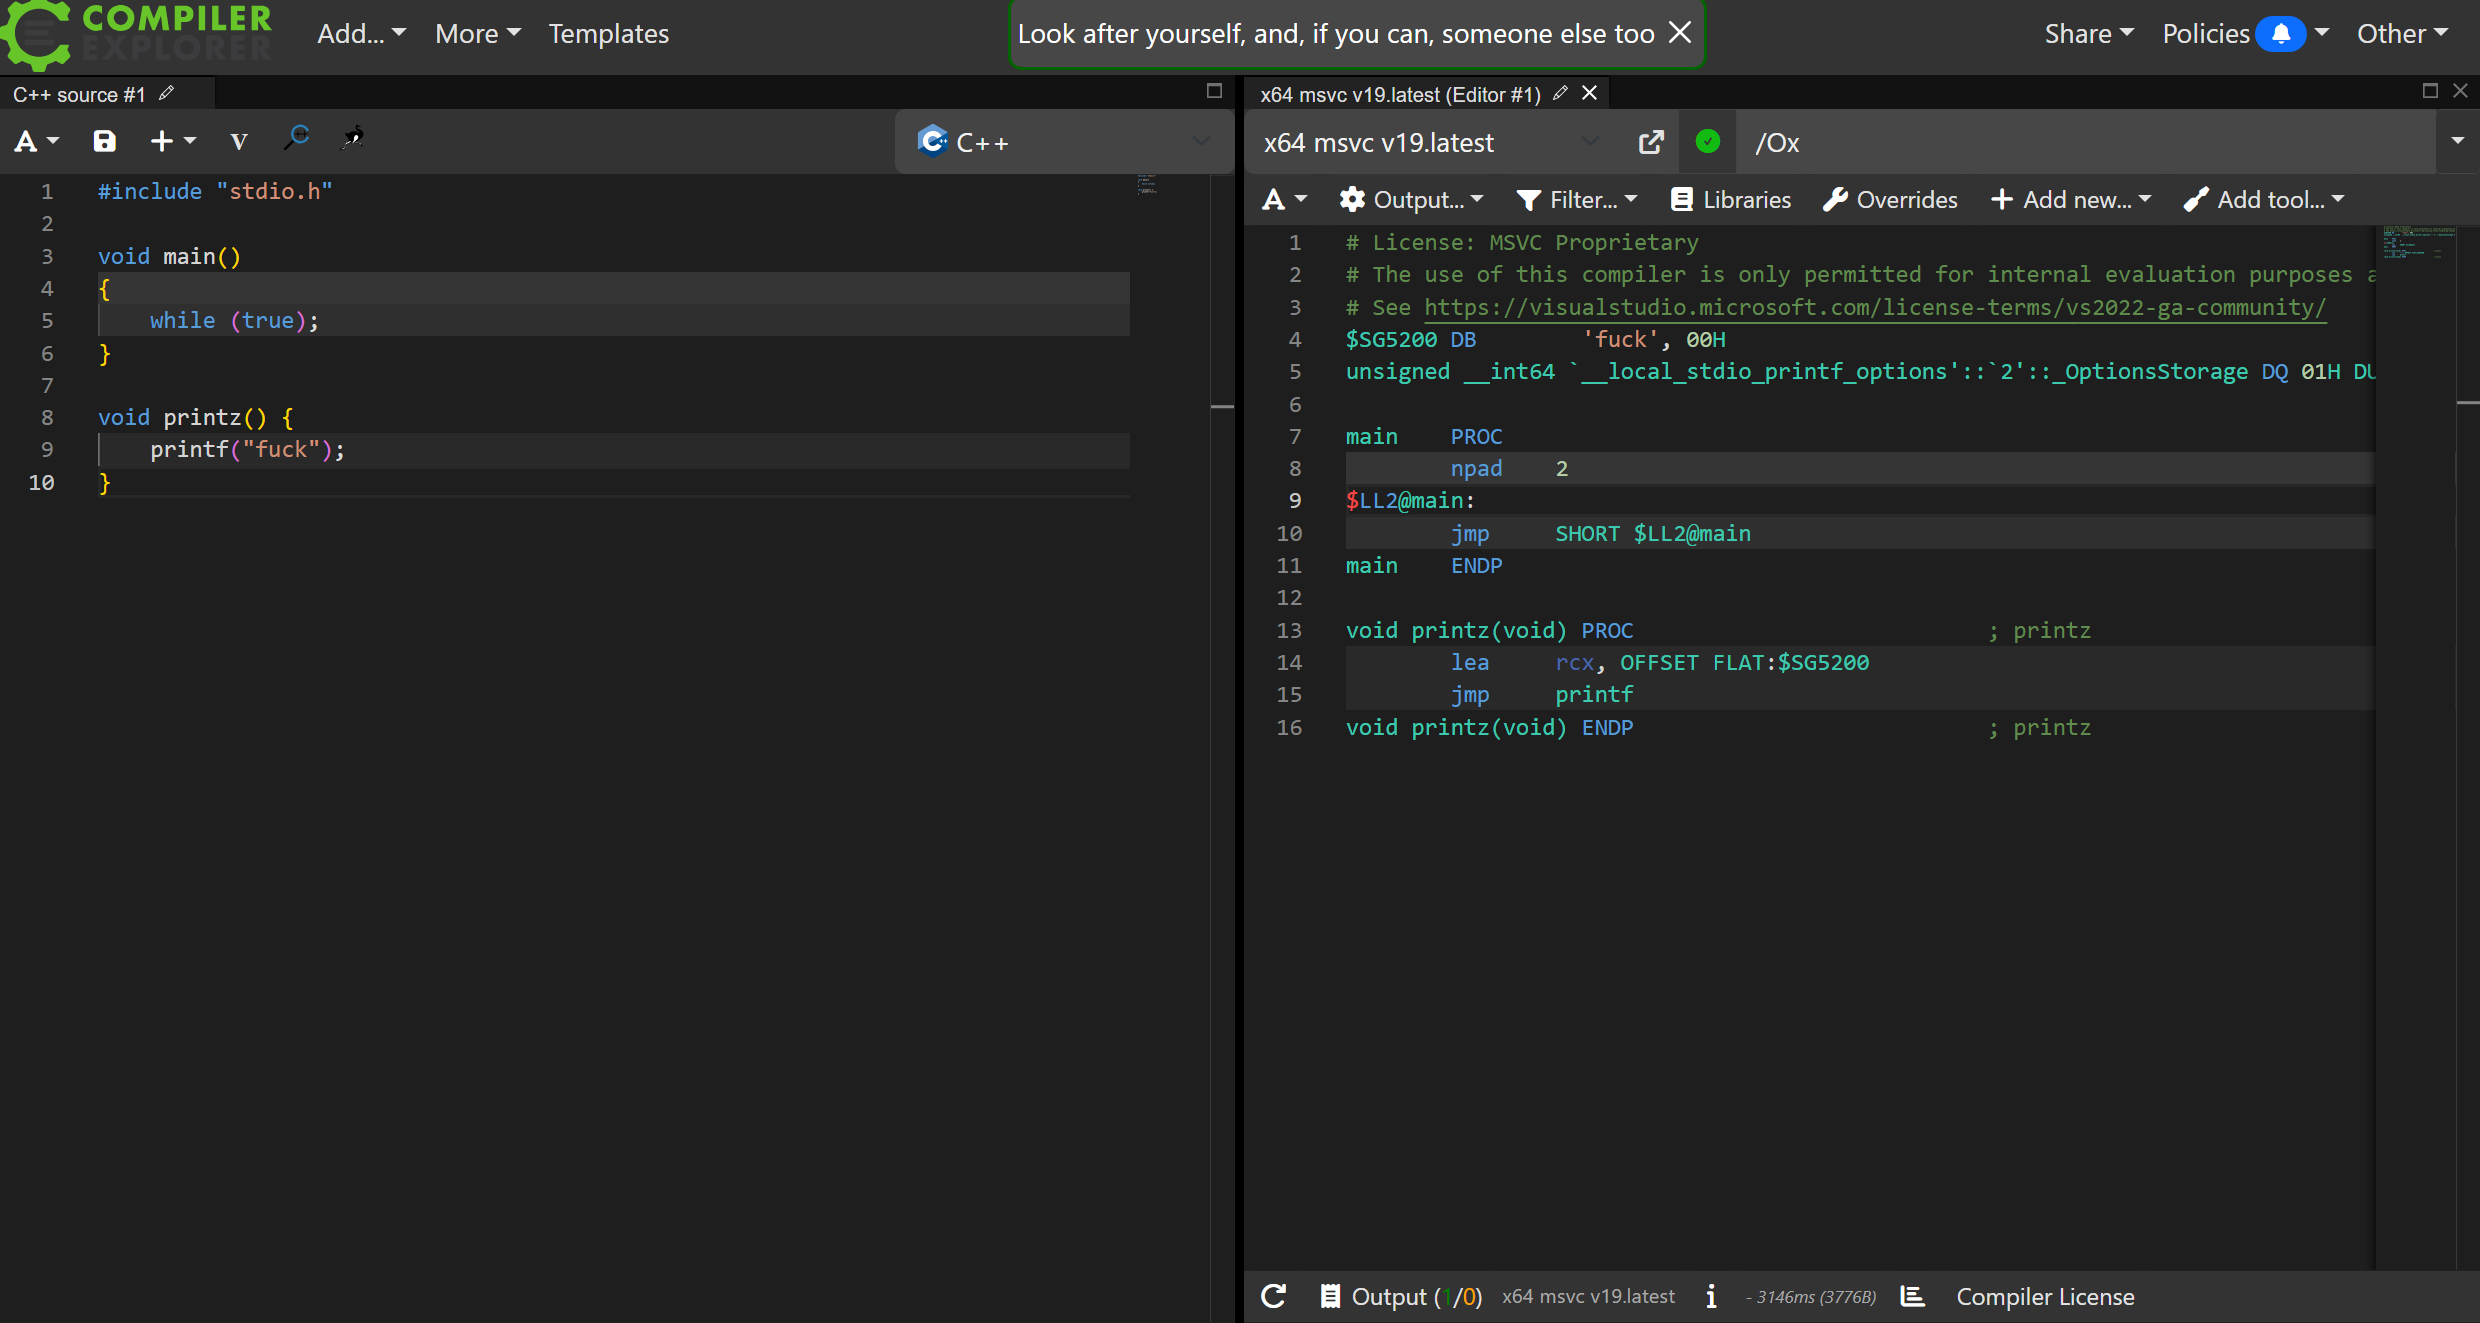Click the recompile refresh icon
The height and width of the screenshot is (1323, 2480).
click(x=1273, y=1296)
